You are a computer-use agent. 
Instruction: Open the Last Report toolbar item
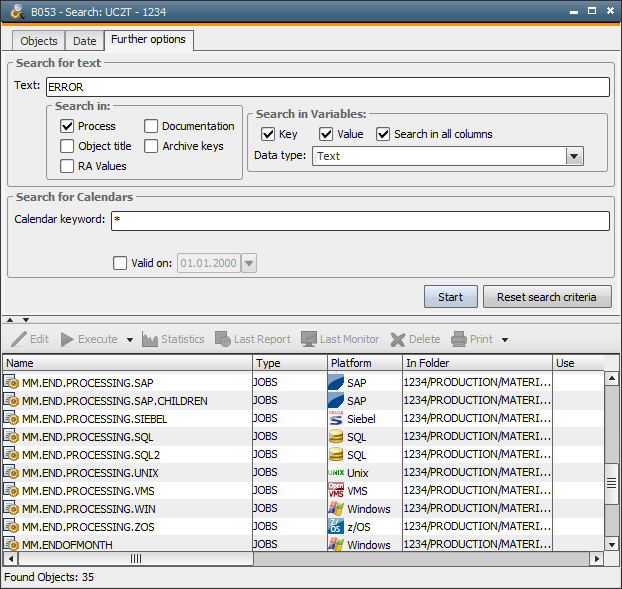pyautogui.click(x=253, y=340)
